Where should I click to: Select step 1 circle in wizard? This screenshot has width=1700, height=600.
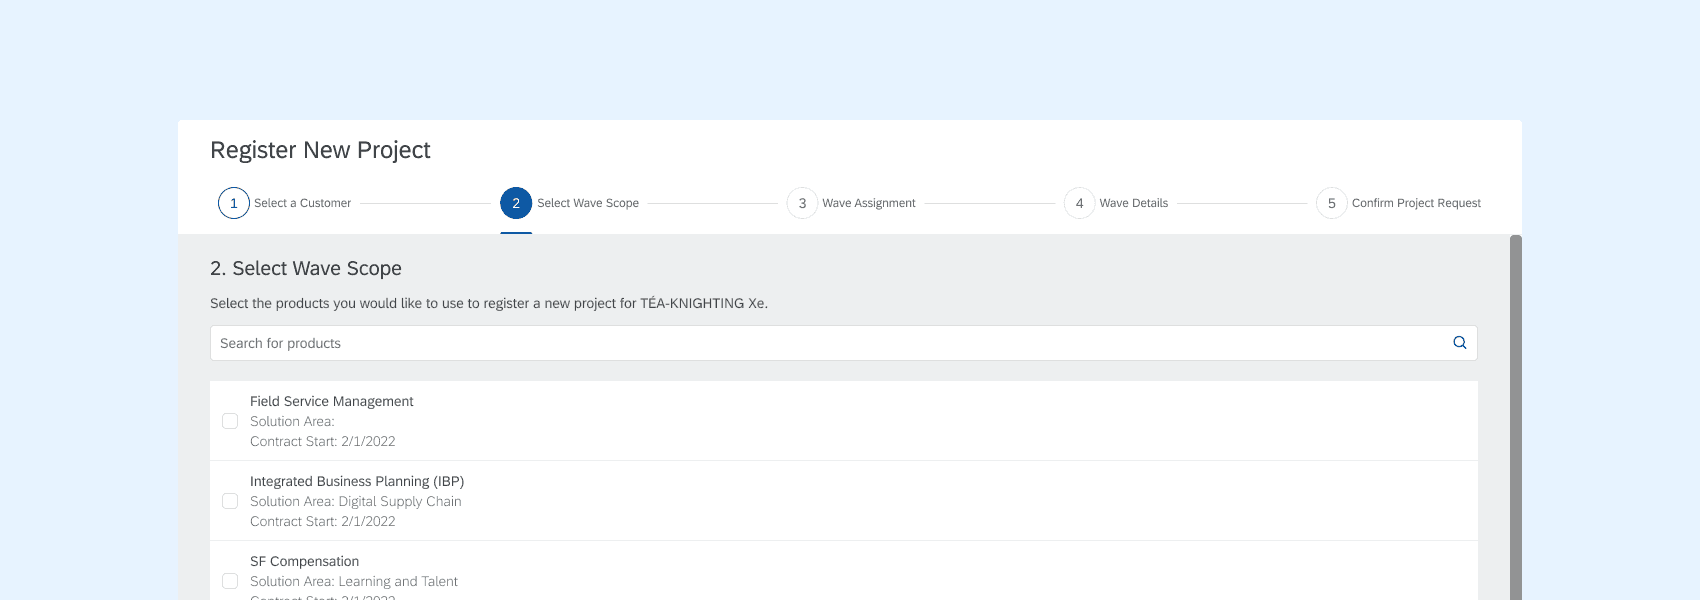[x=234, y=203]
